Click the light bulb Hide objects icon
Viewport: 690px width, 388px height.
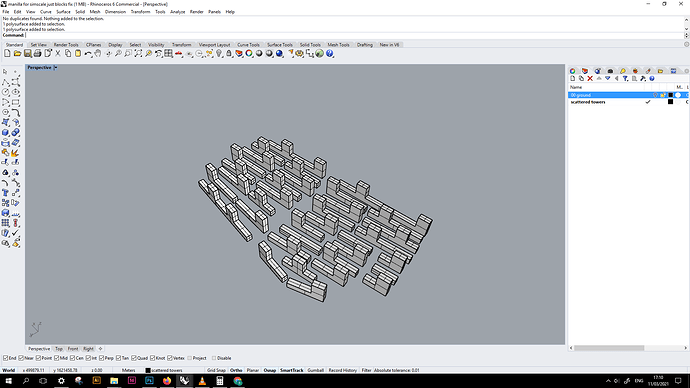pyautogui.click(x=219, y=53)
